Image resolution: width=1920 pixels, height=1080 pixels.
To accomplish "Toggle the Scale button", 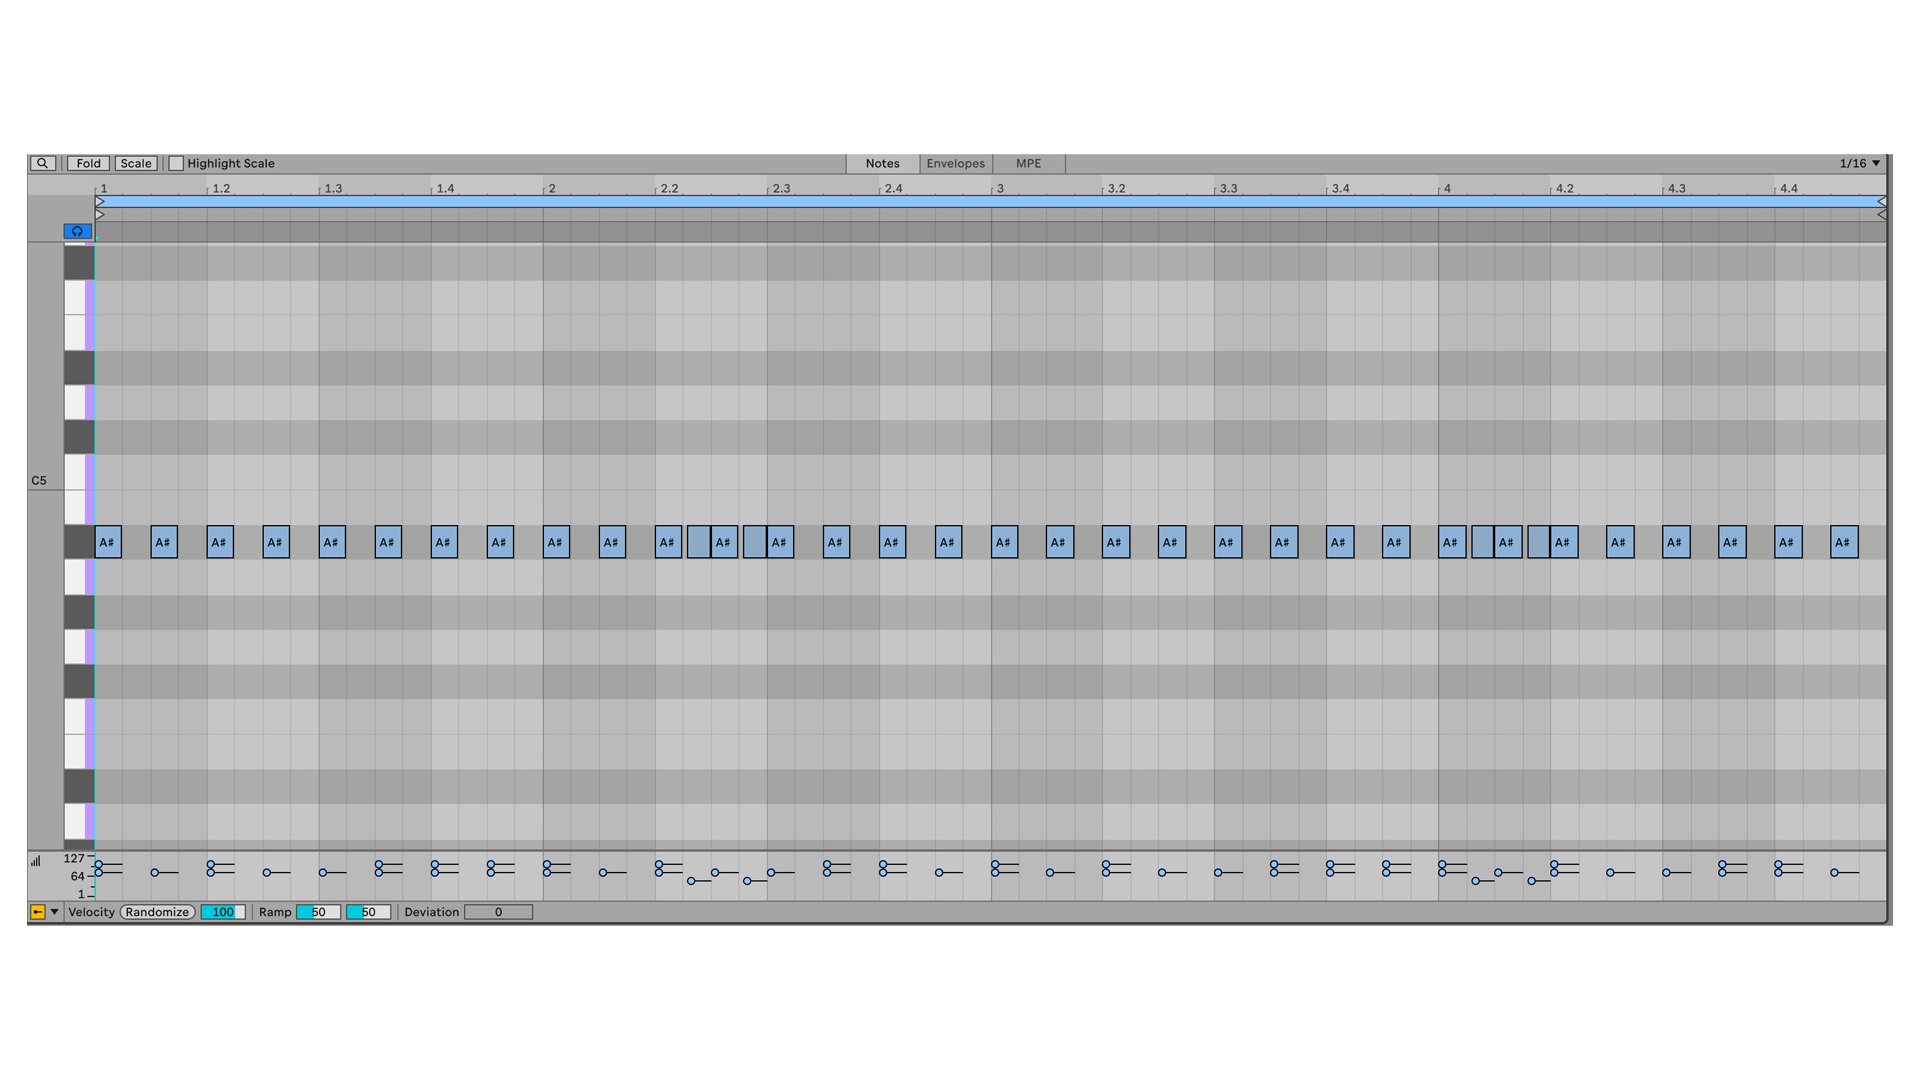I will [136, 163].
